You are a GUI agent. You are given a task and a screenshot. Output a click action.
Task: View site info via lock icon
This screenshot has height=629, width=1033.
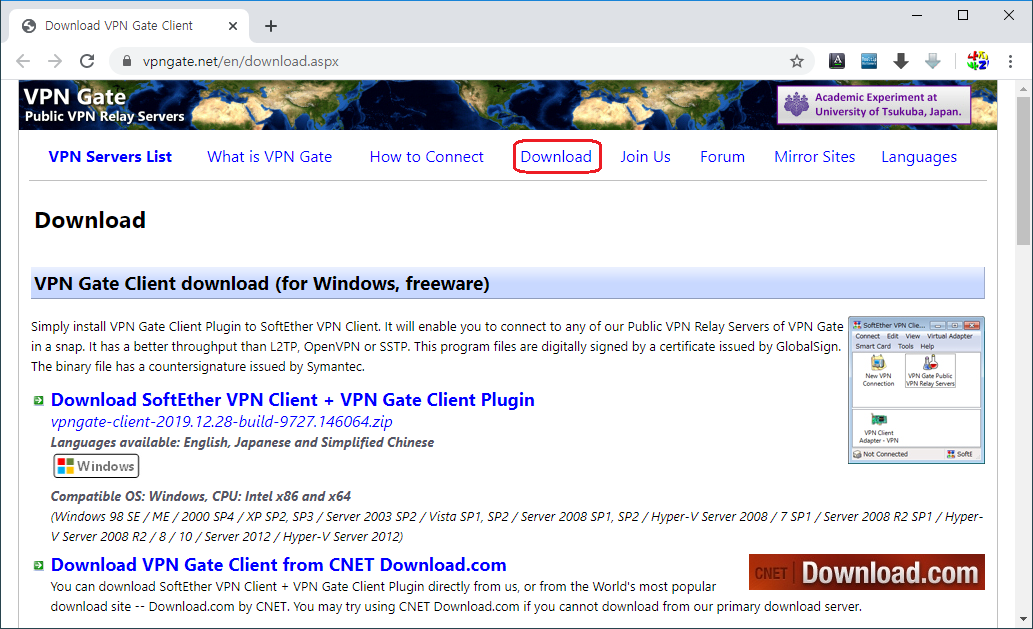point(127,61)
